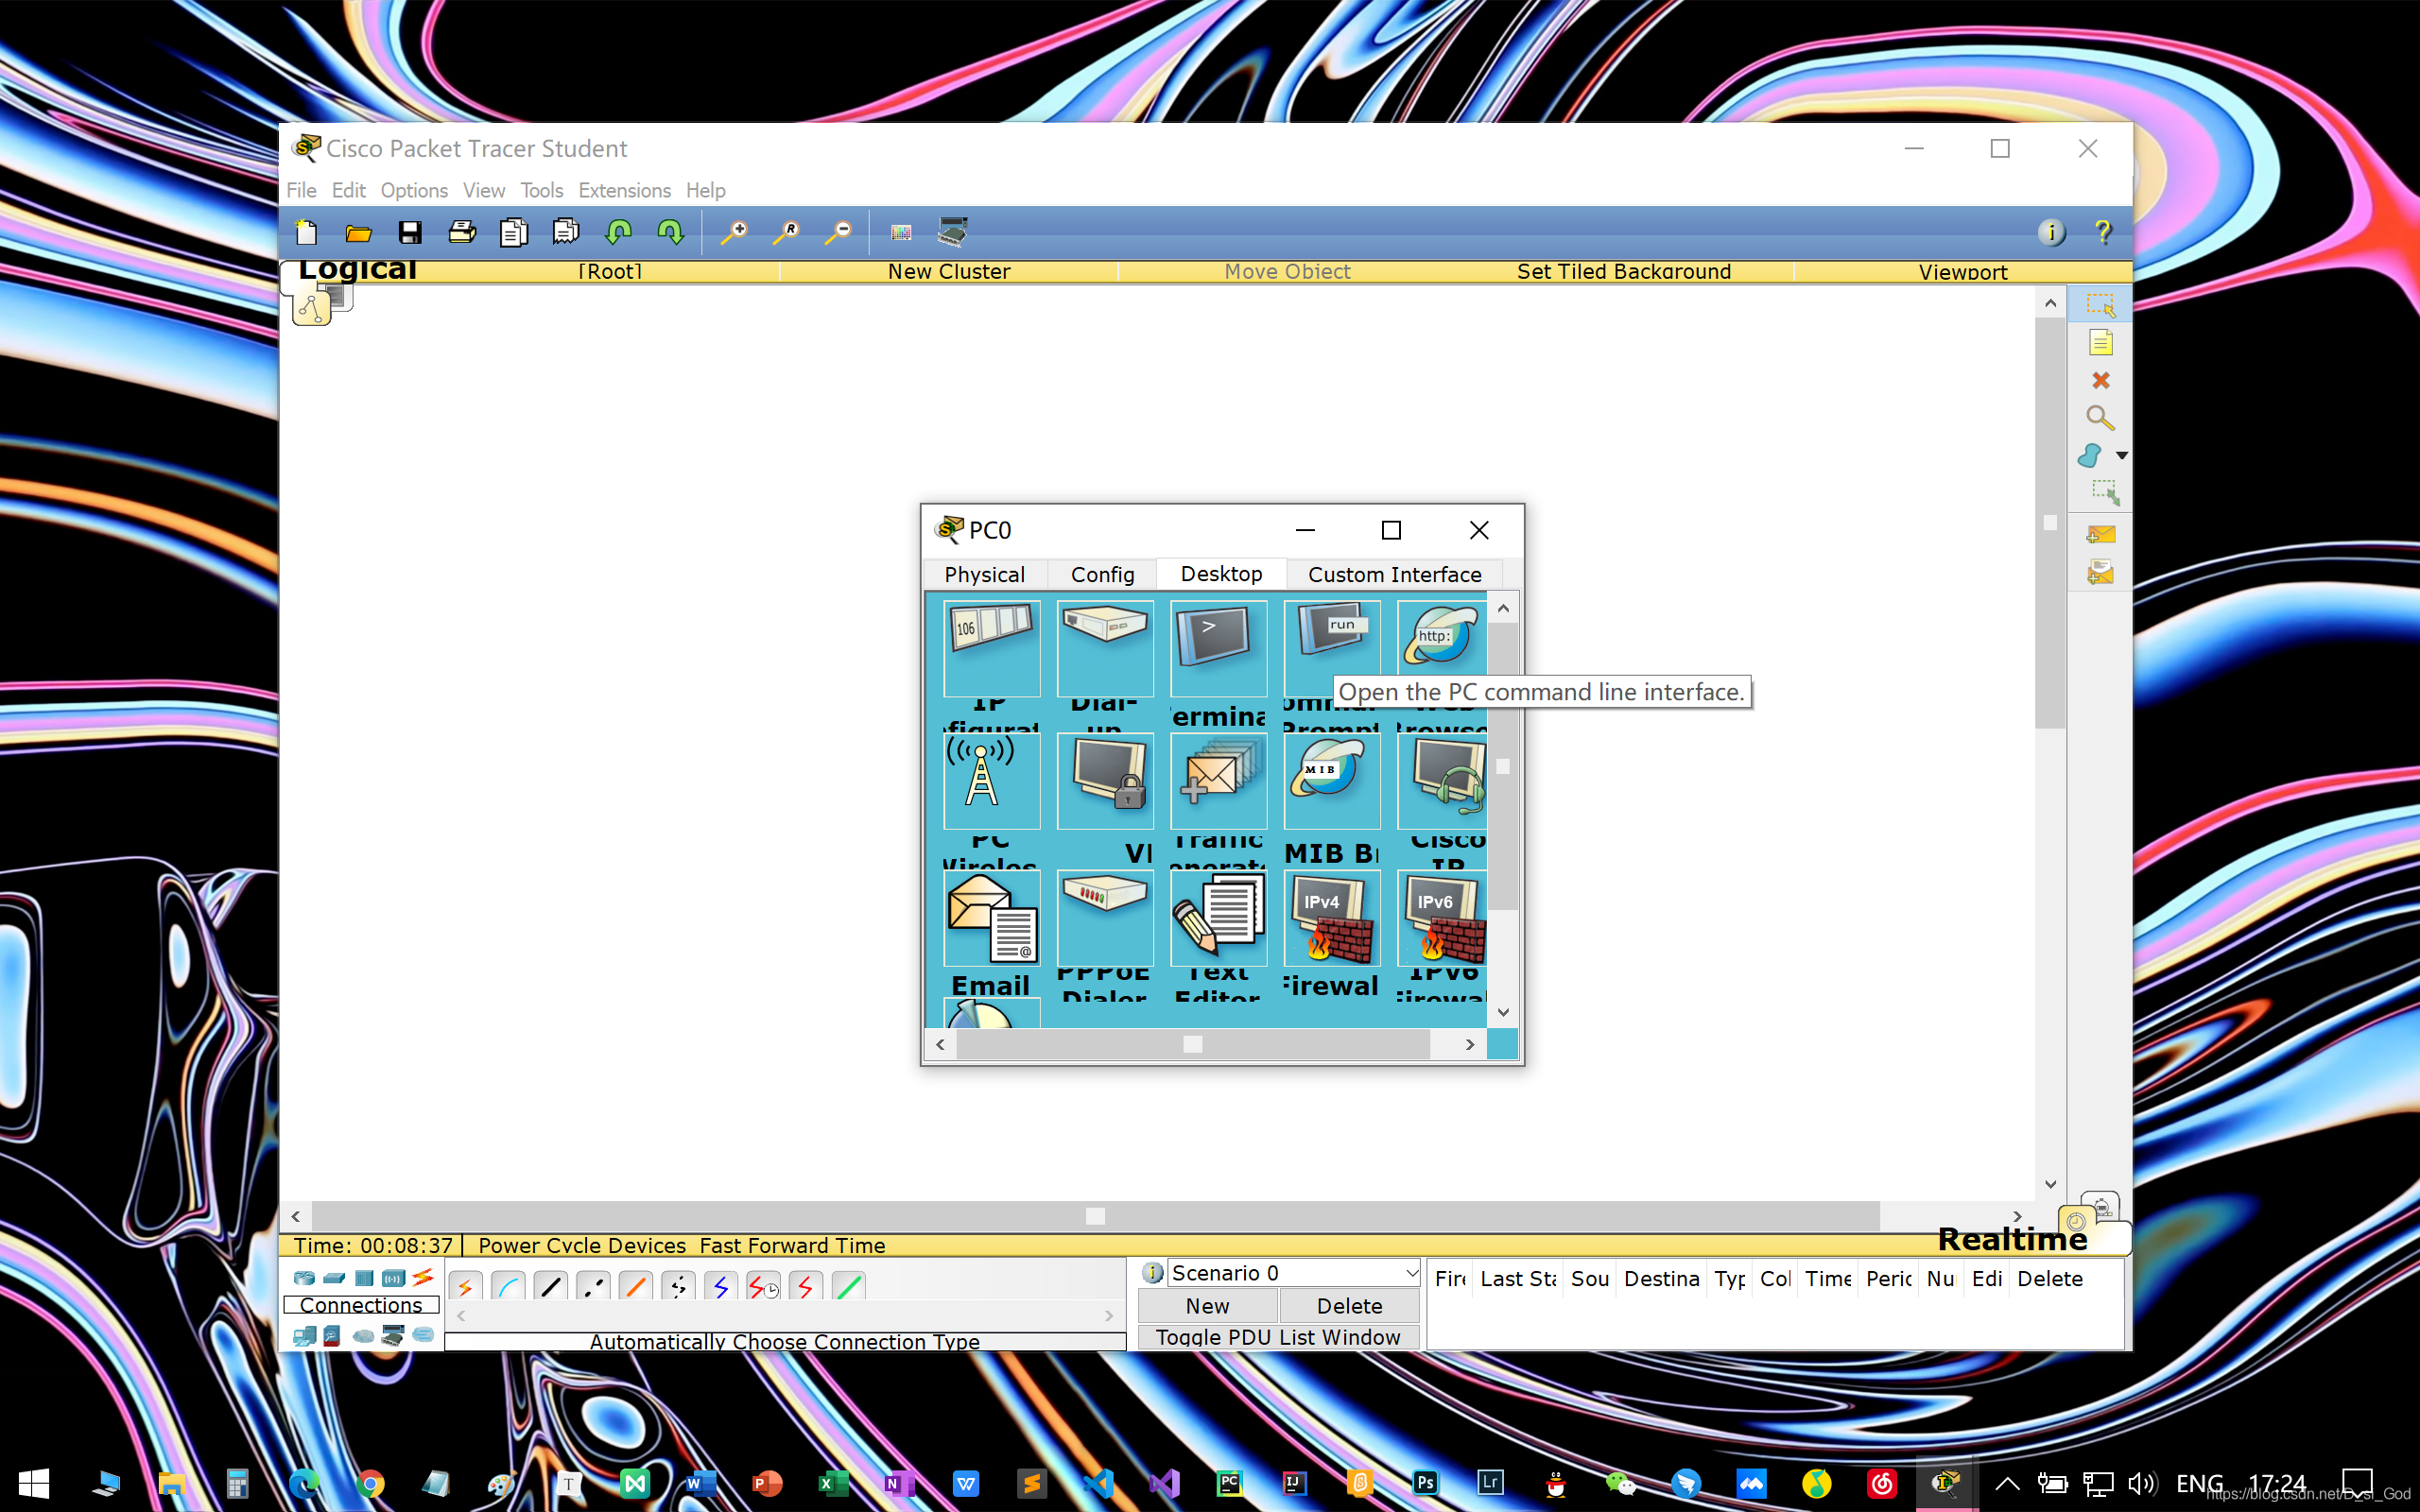Open the Email desktop app

click(991, 918)
